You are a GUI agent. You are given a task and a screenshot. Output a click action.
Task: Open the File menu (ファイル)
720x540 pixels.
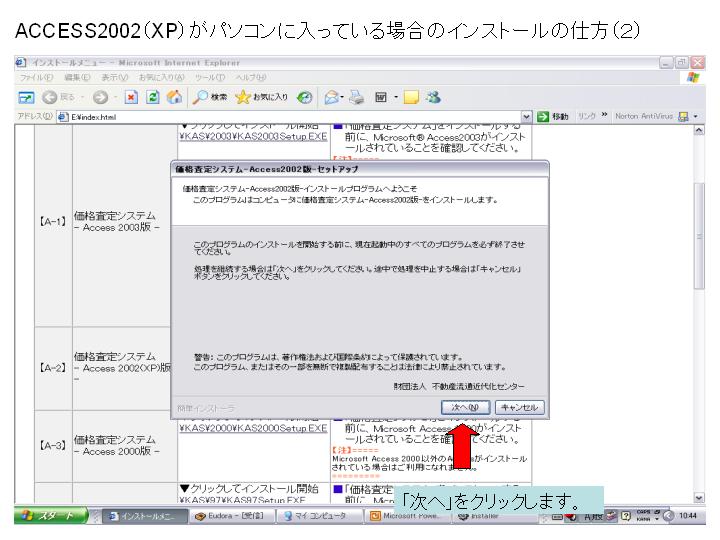point(36,78)
